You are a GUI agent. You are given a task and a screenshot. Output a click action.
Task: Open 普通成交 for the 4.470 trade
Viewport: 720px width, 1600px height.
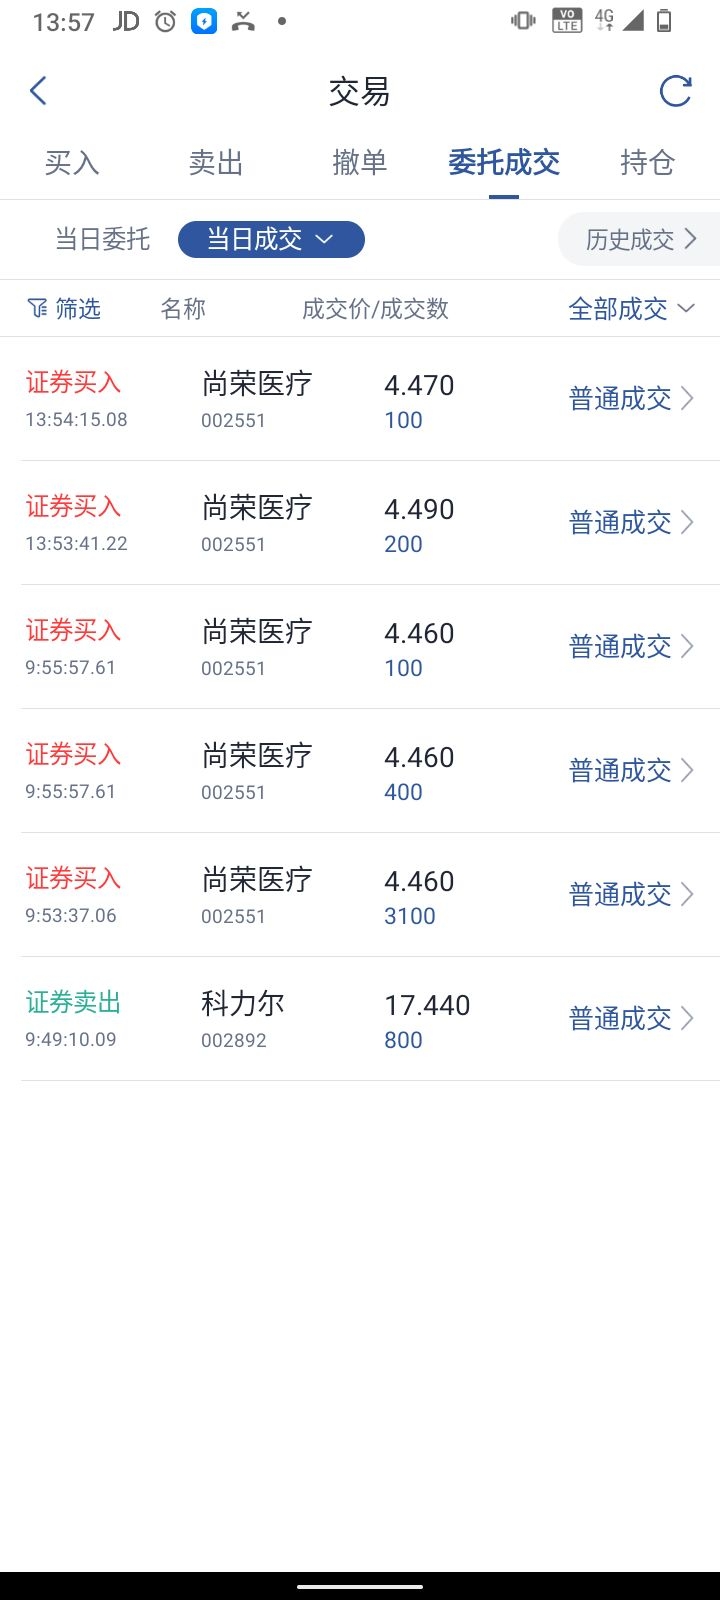[x=631, y=399]
